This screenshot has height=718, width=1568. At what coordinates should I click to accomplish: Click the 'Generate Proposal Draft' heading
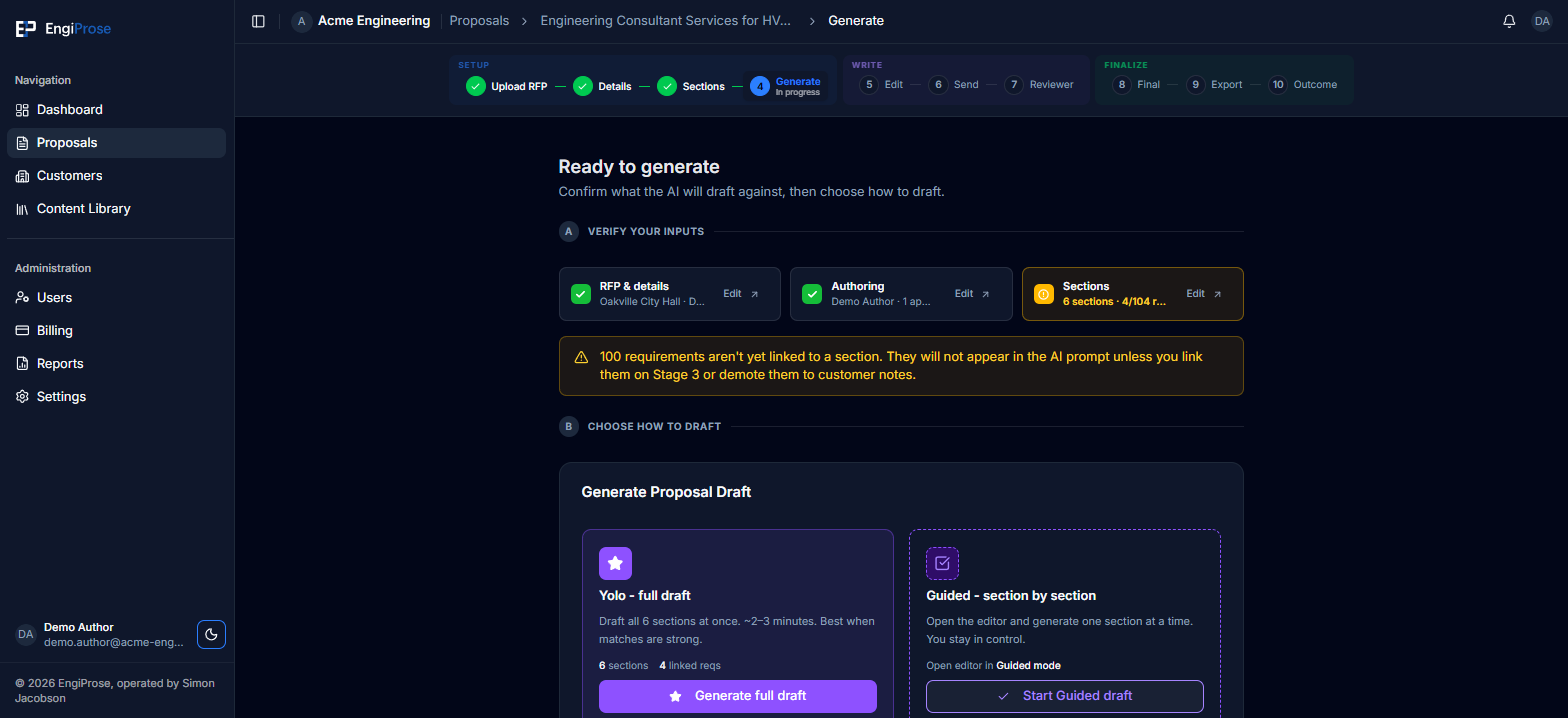666,492
